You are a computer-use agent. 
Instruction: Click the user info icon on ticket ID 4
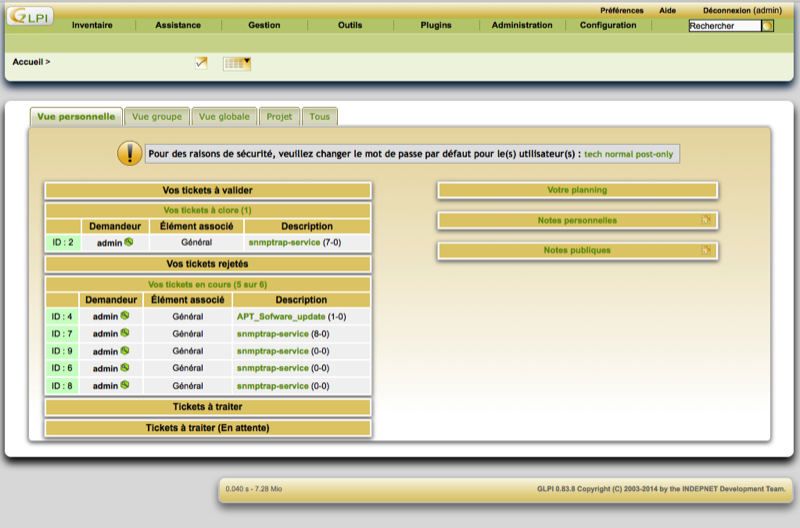[x=125, y=316]
